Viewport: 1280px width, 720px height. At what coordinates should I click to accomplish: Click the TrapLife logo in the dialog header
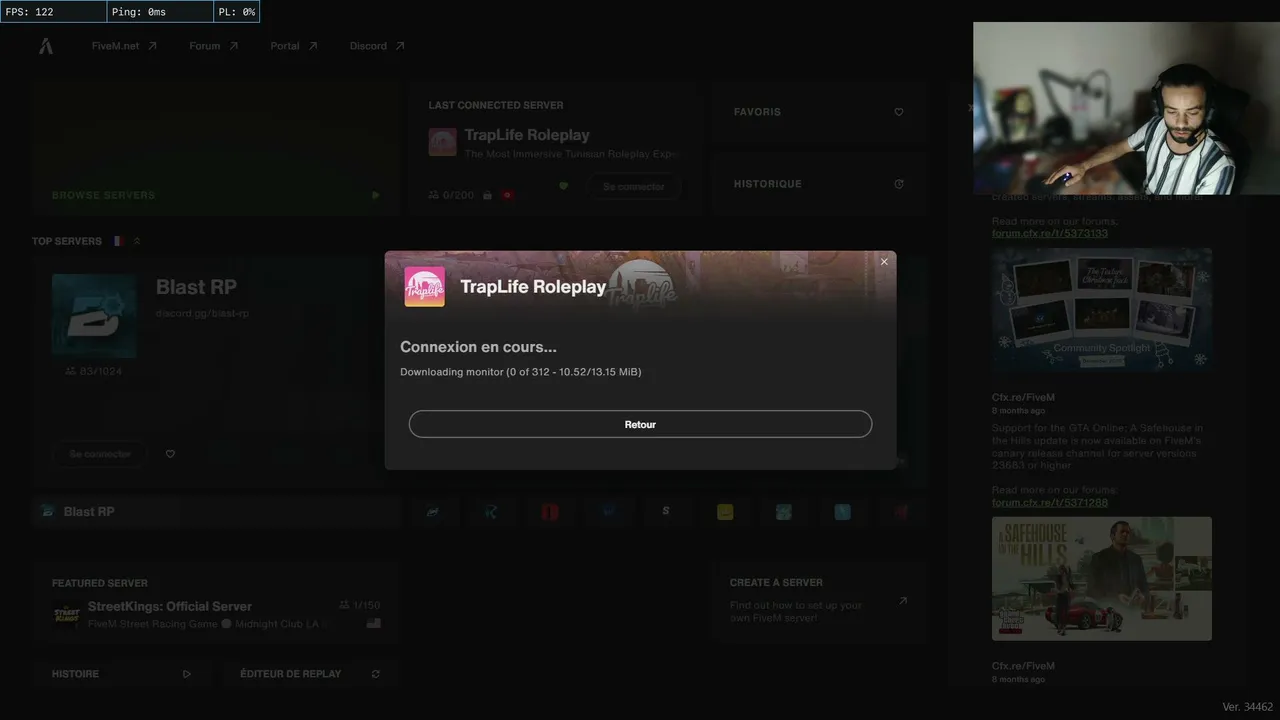click(424, 287)
